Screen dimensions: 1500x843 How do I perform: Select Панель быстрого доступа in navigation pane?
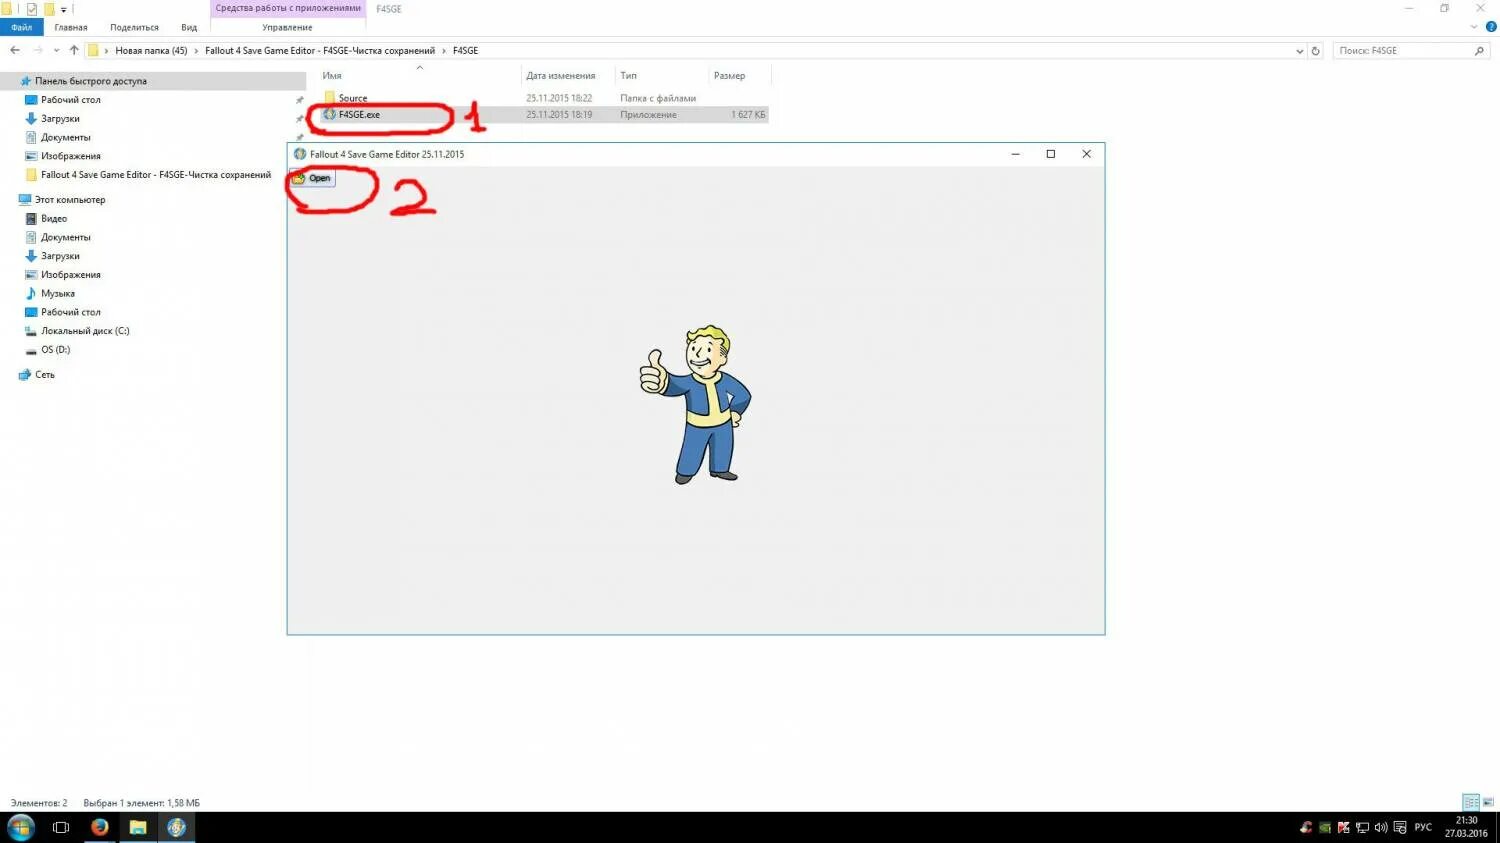[90, 81]
